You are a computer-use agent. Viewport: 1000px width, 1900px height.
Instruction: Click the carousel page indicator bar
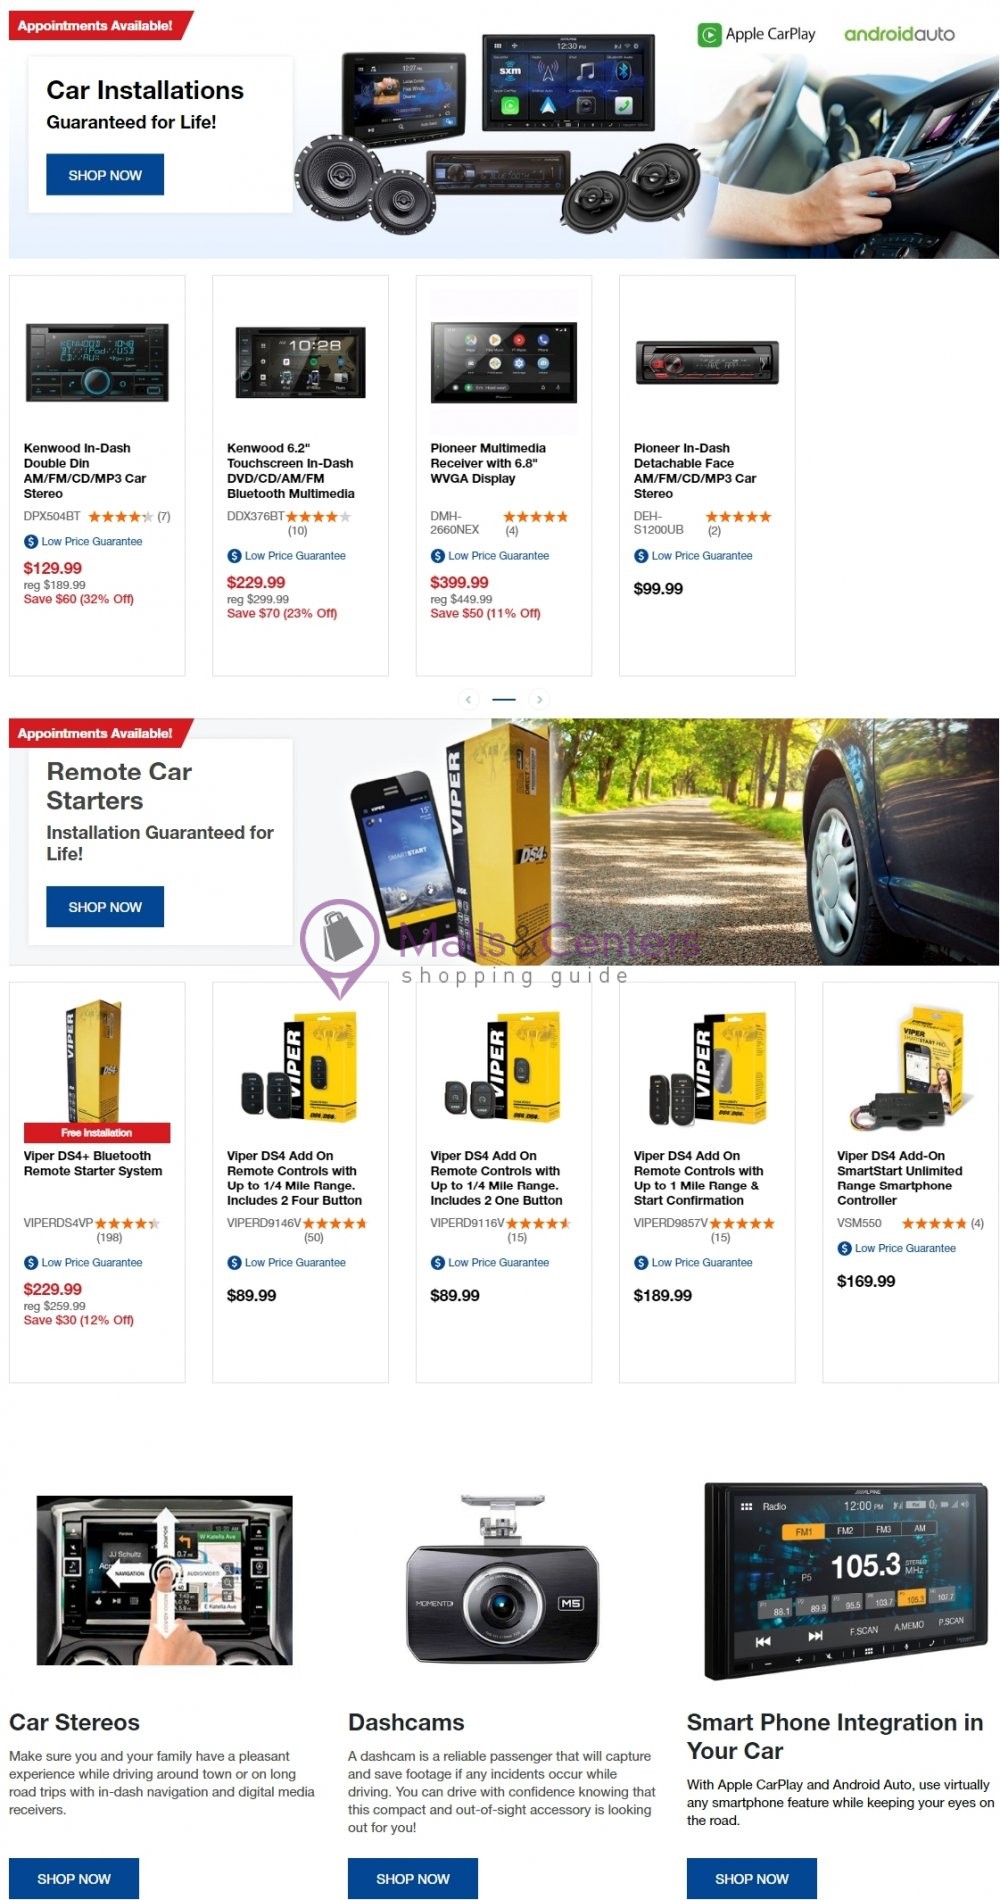tap(504, 699)
